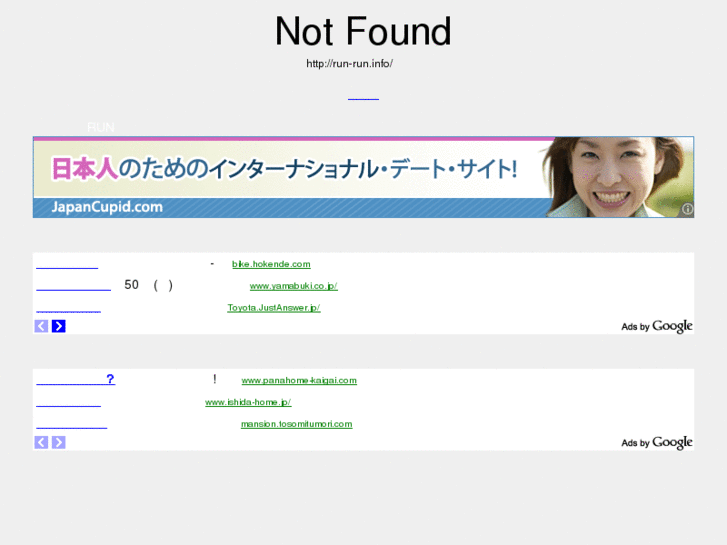Go to previous ads with hokende arrow

41,326
